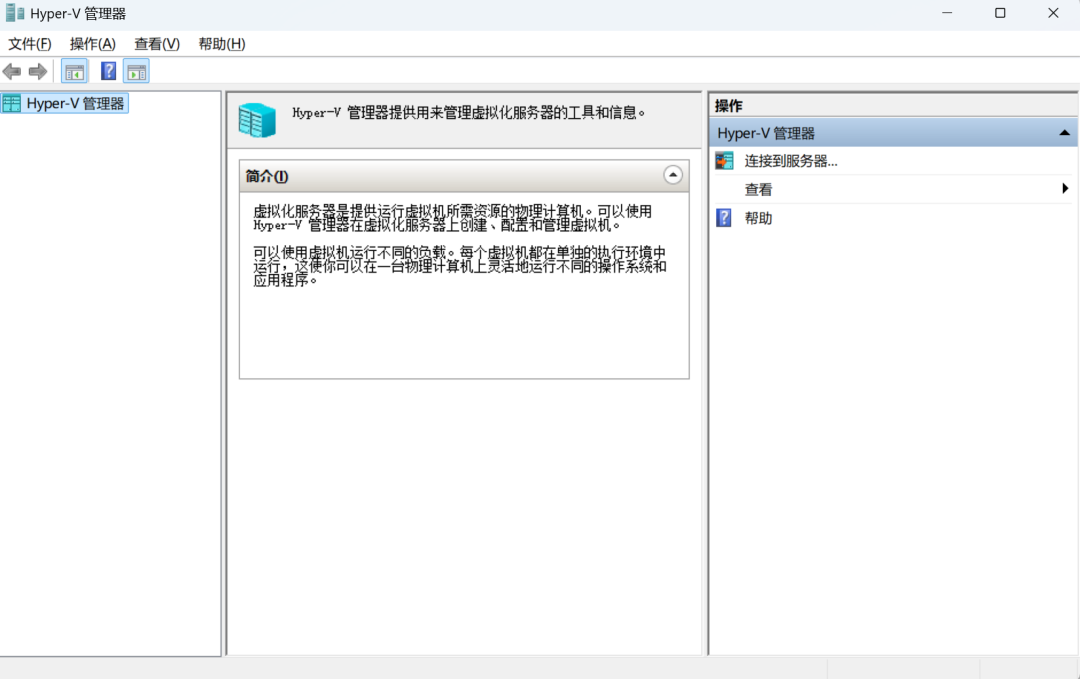This screenshot has height=679, width=1080.
Task: Click the Hyper-V 管理器 actions group header
Action: (x=893, y=133)
